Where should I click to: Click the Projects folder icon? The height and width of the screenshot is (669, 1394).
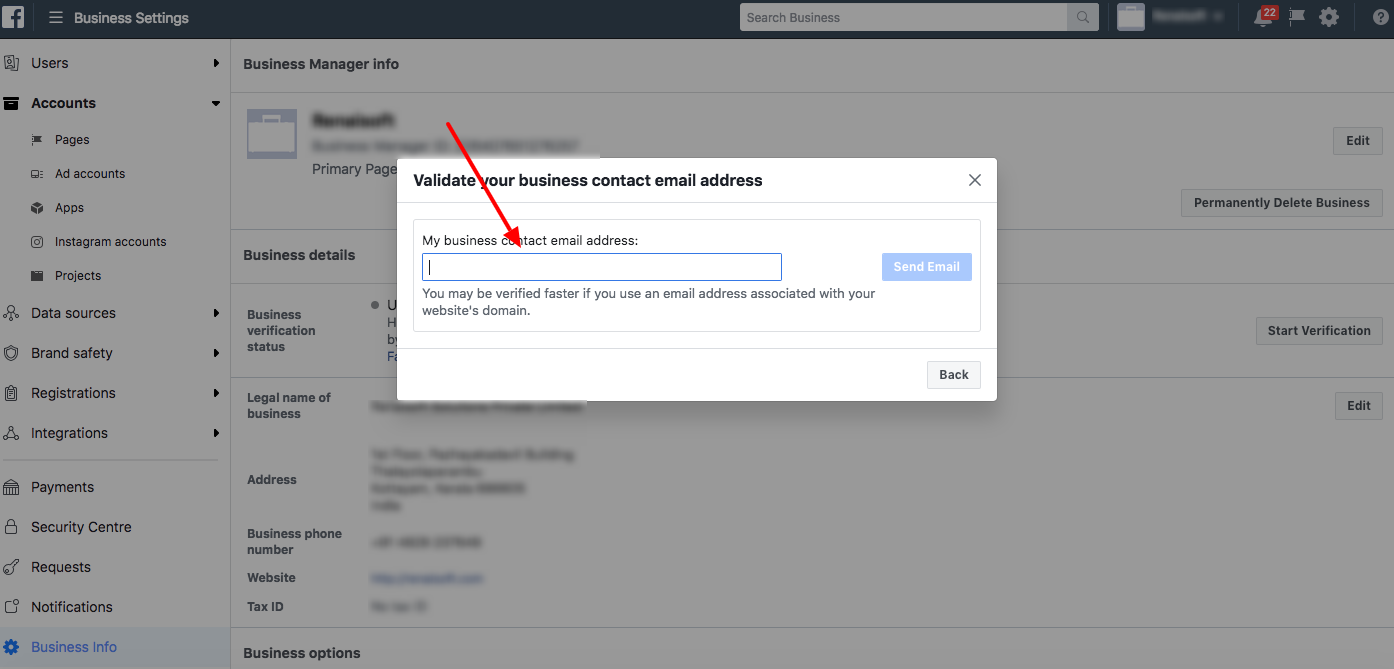[37, 276]
